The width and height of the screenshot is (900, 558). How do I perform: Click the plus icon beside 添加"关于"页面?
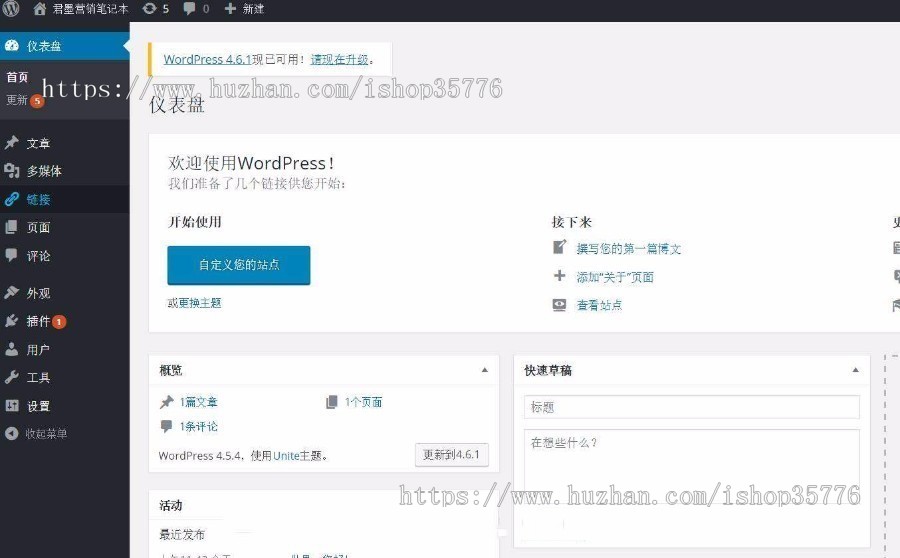click(x=560, y=276)
